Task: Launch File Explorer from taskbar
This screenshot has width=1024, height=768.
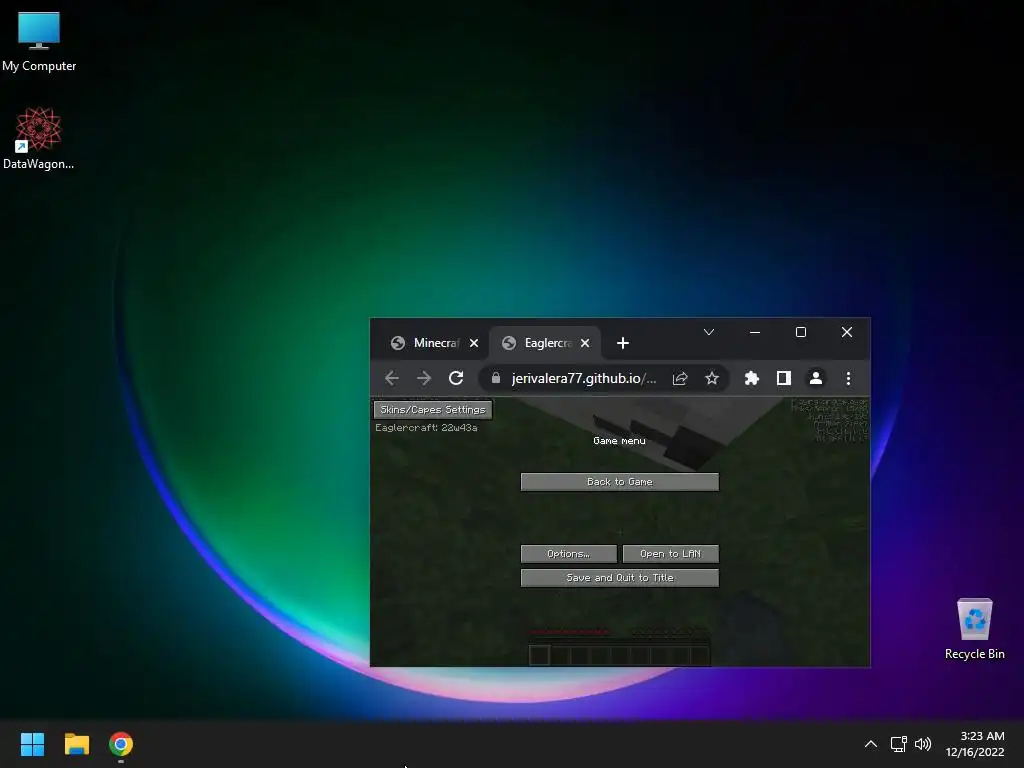Action: 76,744
